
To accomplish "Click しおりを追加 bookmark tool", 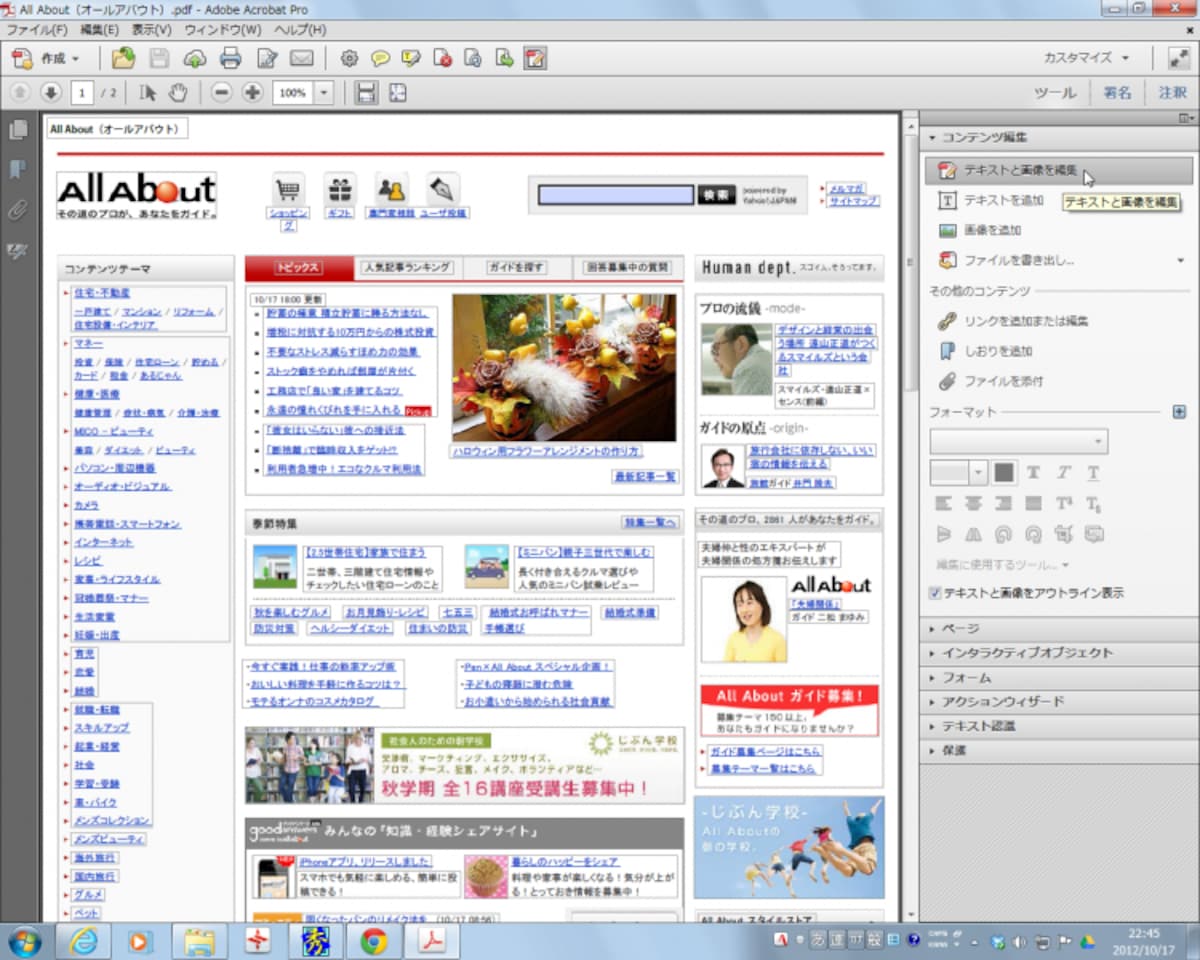I will pos(985,351).
